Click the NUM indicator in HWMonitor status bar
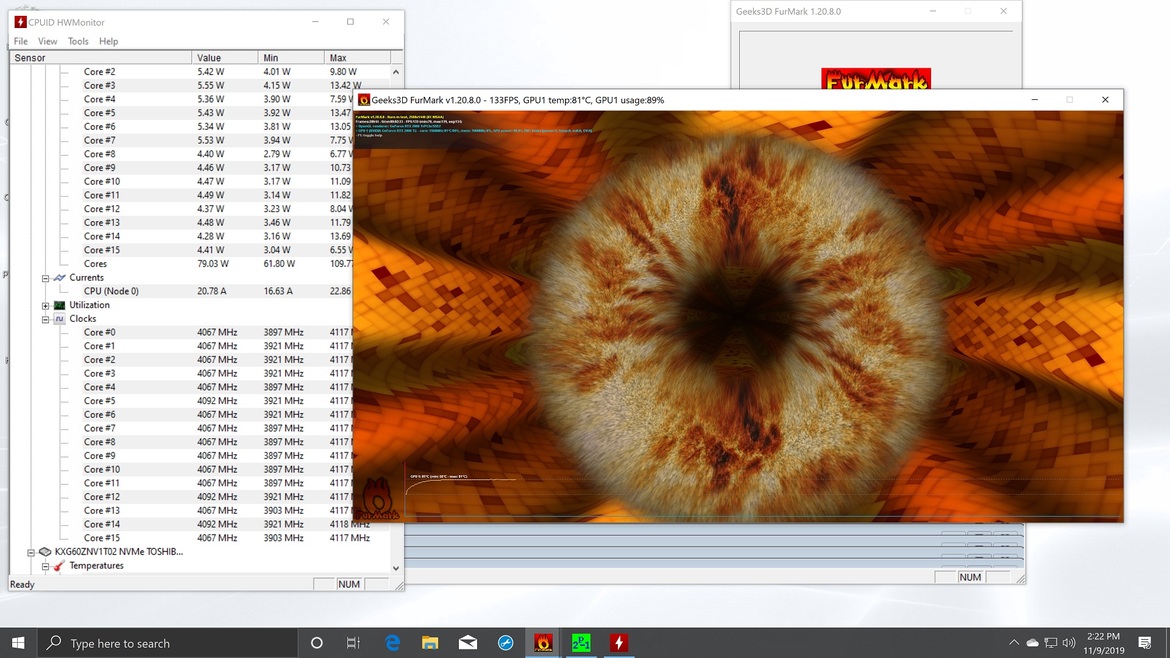1170x658 pixels. pyautogui.click(x=348, y=584)
